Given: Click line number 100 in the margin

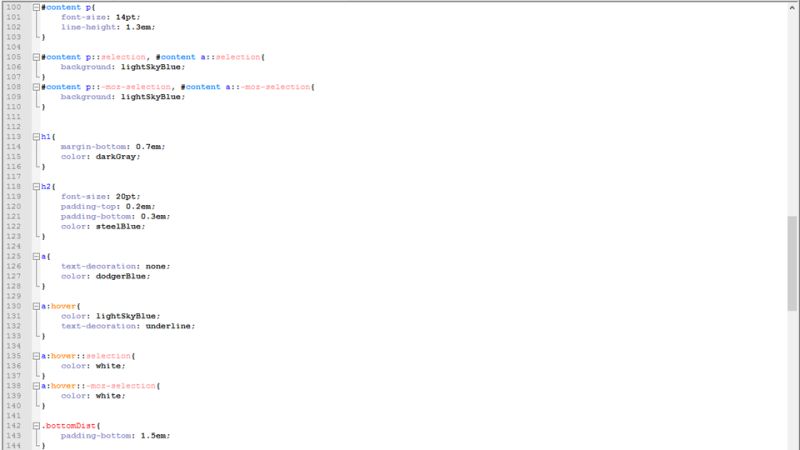Looking at the screenshot, I should coord(14,7).
